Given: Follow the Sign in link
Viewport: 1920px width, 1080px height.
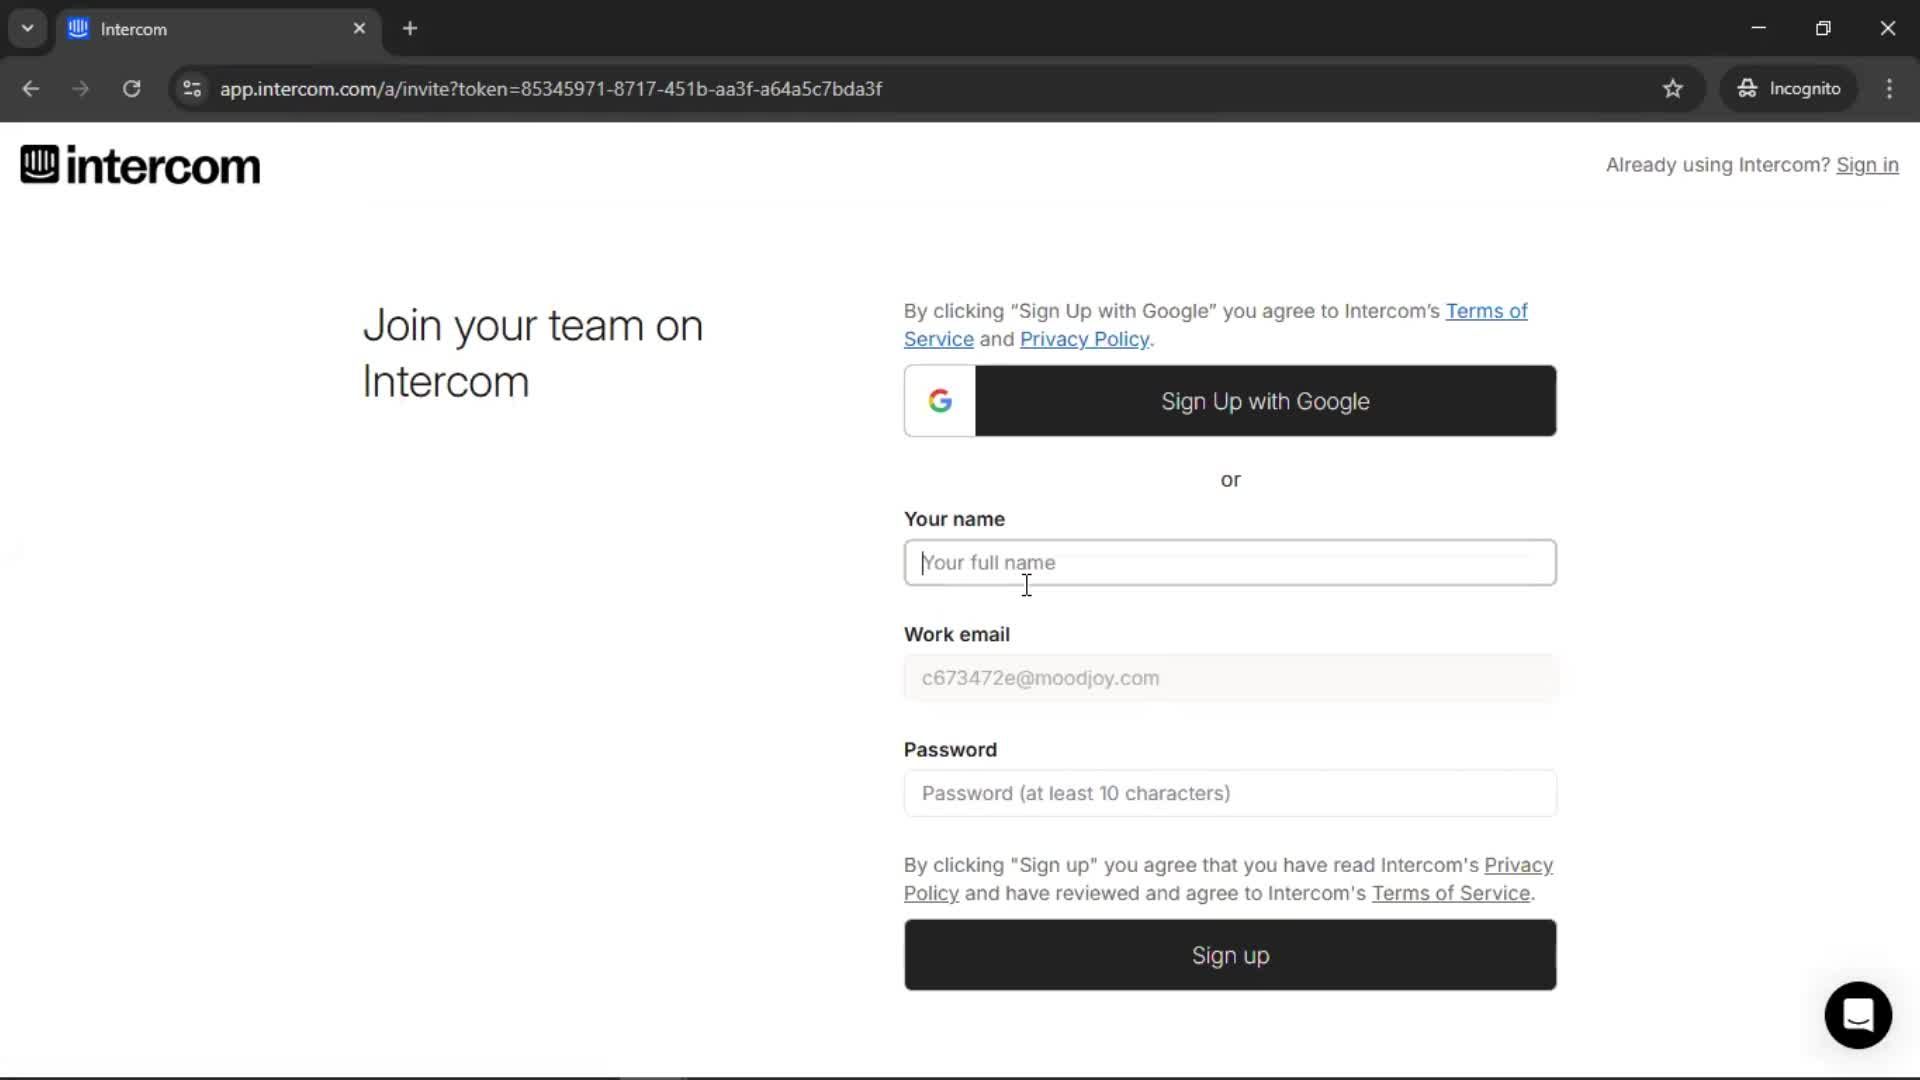Looking at the screenshot, I should click(1867, 165).
